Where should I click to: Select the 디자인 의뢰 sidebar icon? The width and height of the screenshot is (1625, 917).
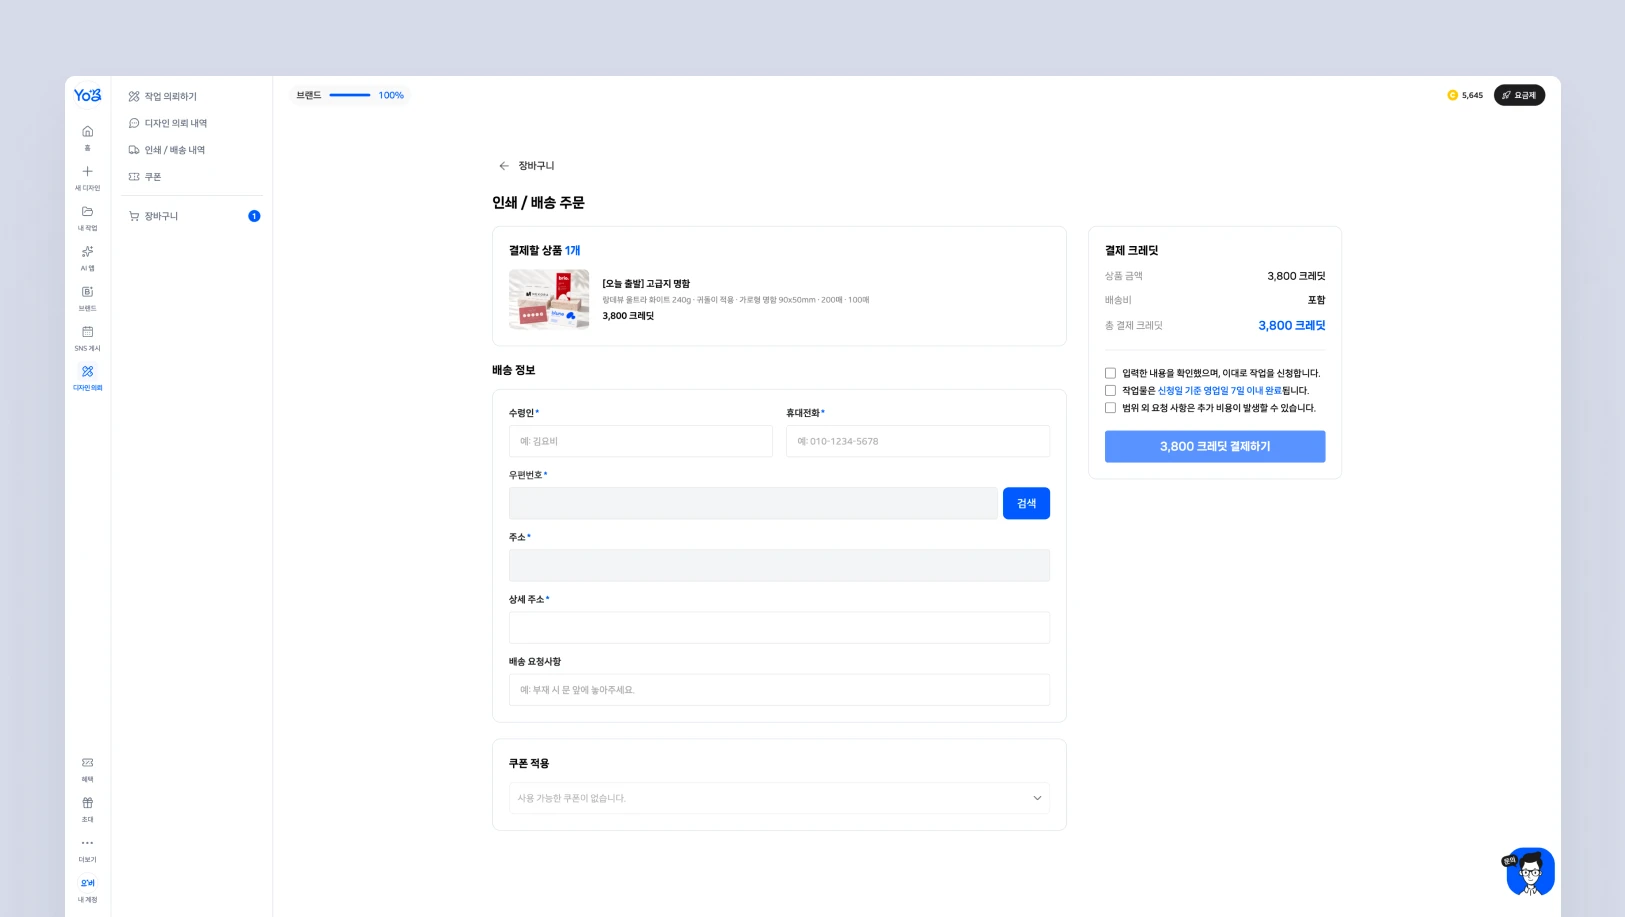tap(87, 371)
